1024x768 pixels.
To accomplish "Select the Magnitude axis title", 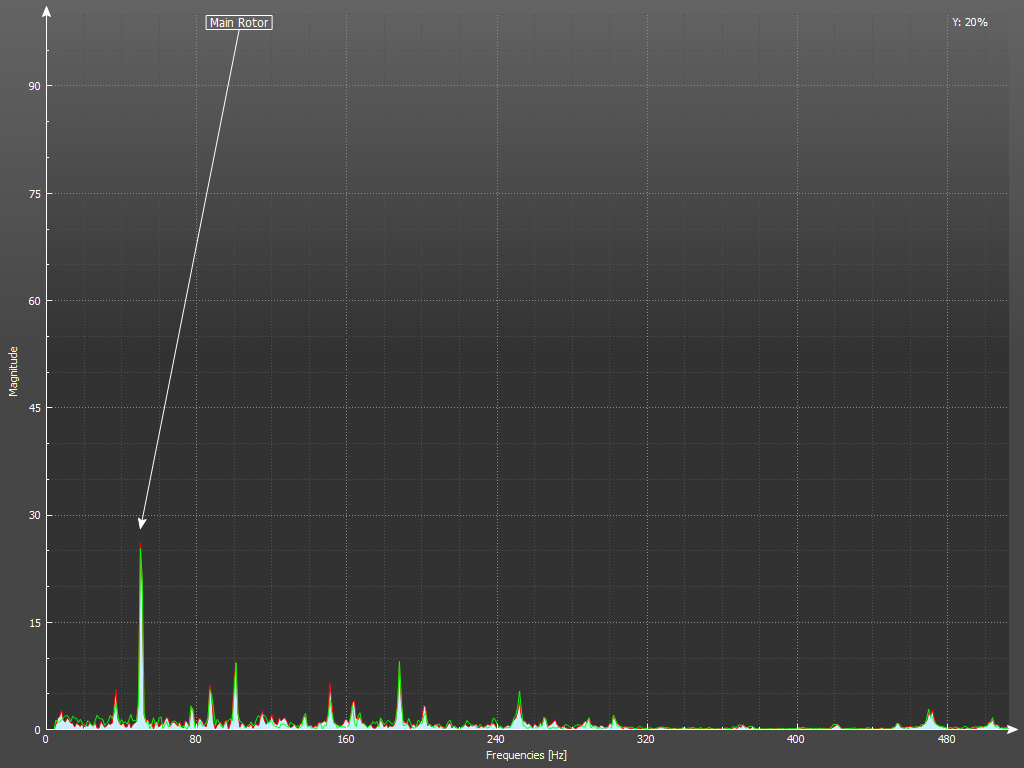I will (x=14, y=371).
